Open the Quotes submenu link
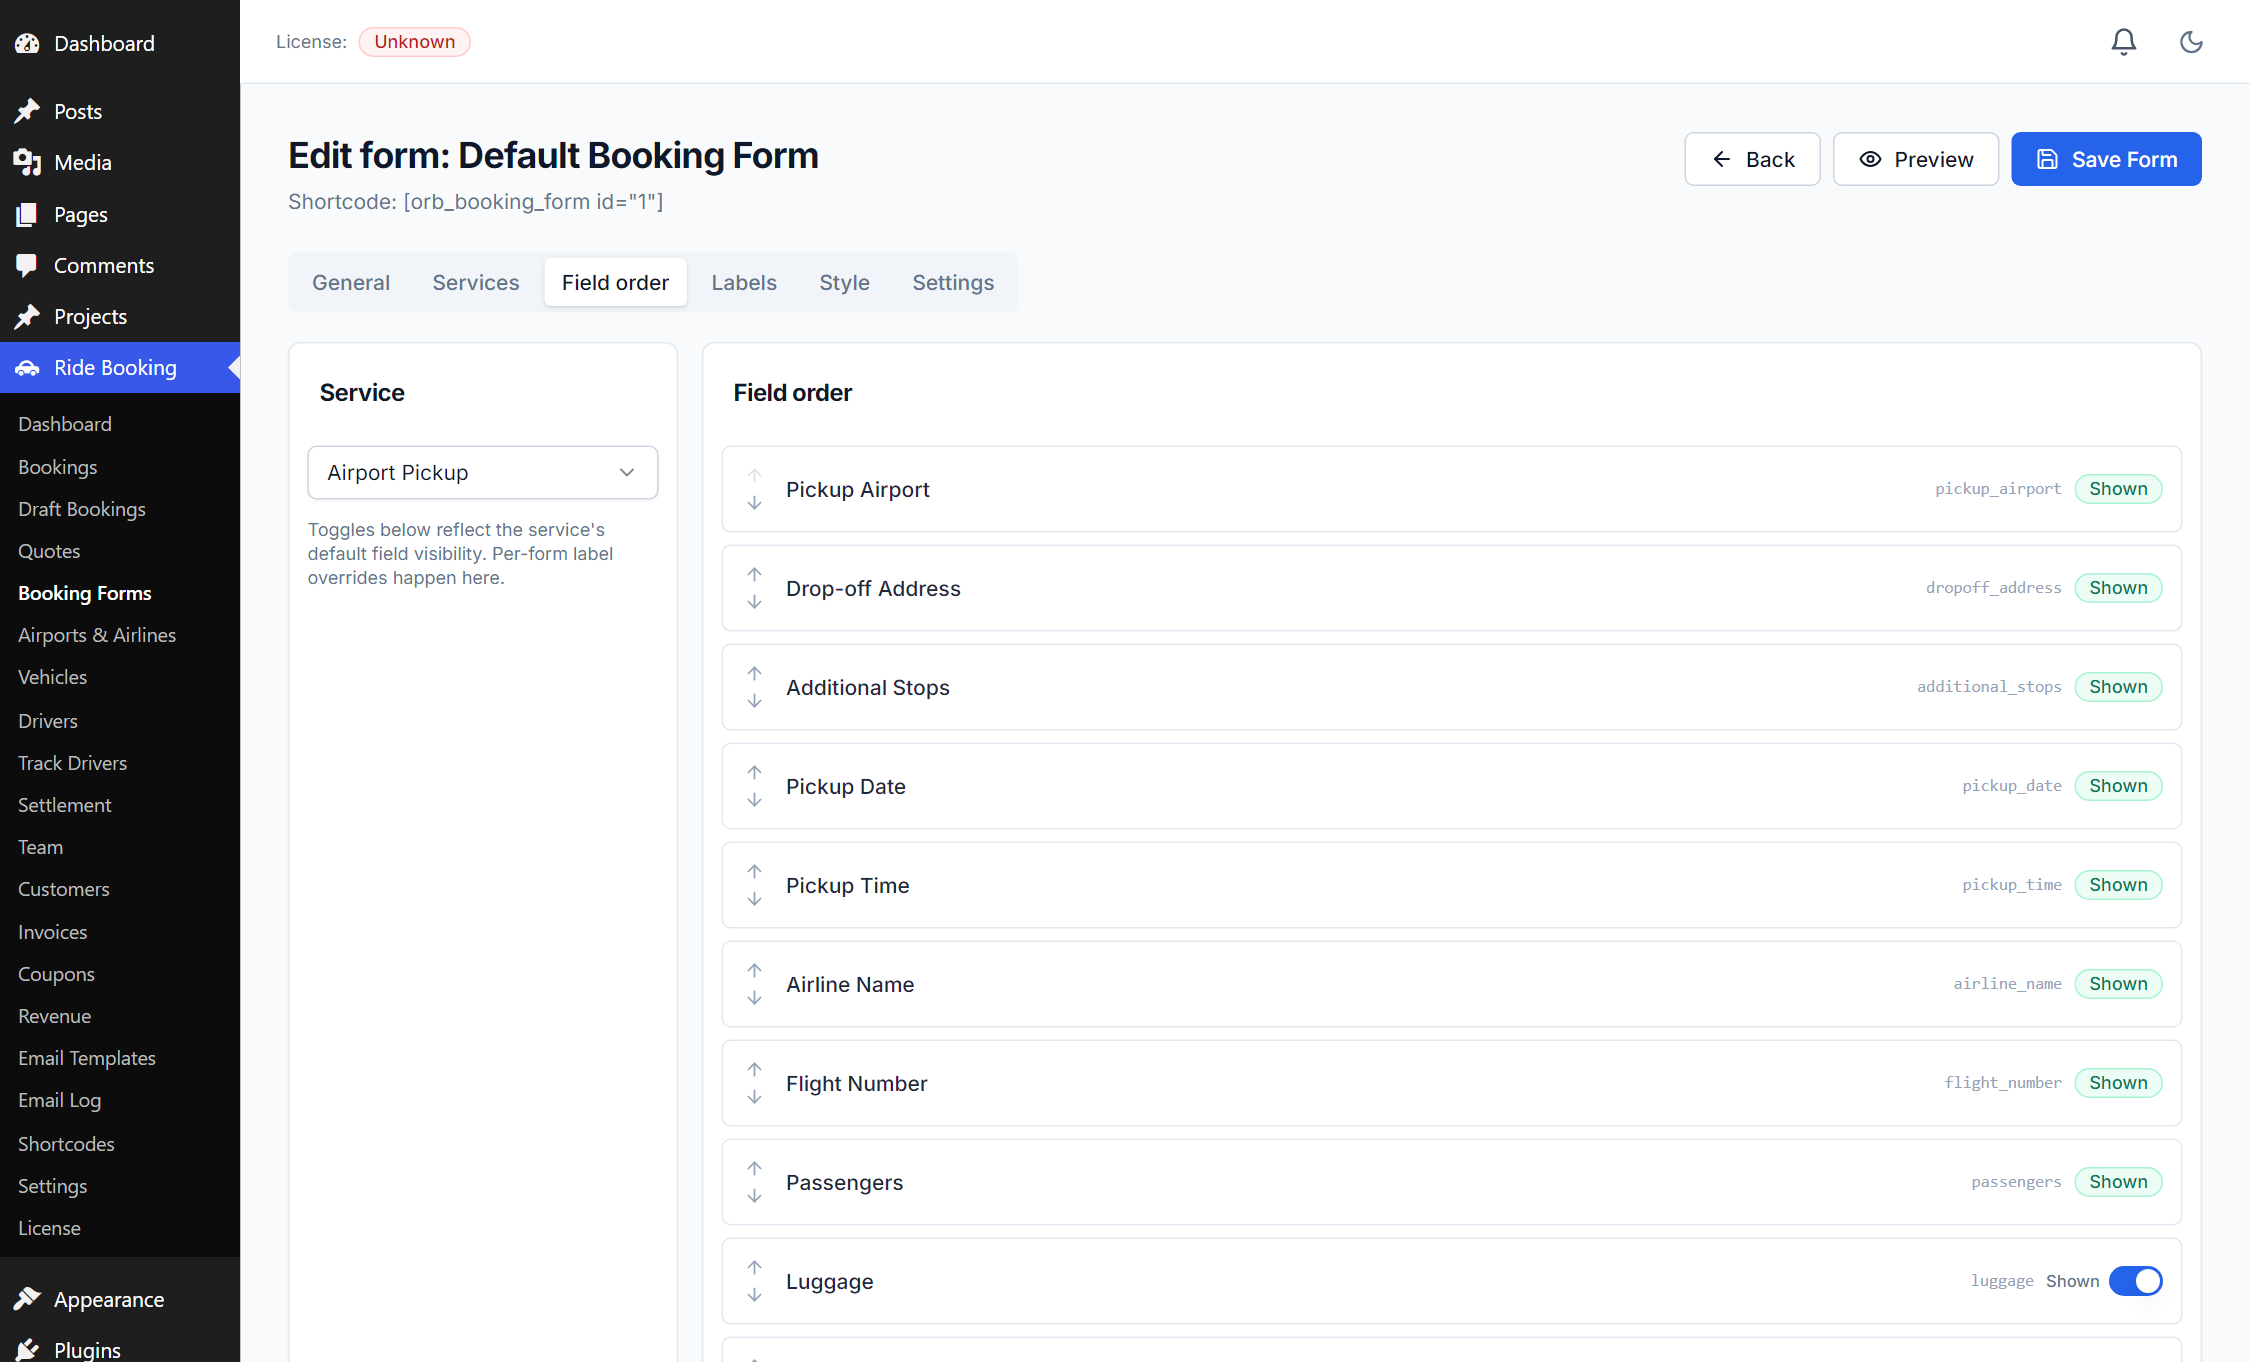This screenshot has width=2250, height=1362. (49, 551)
